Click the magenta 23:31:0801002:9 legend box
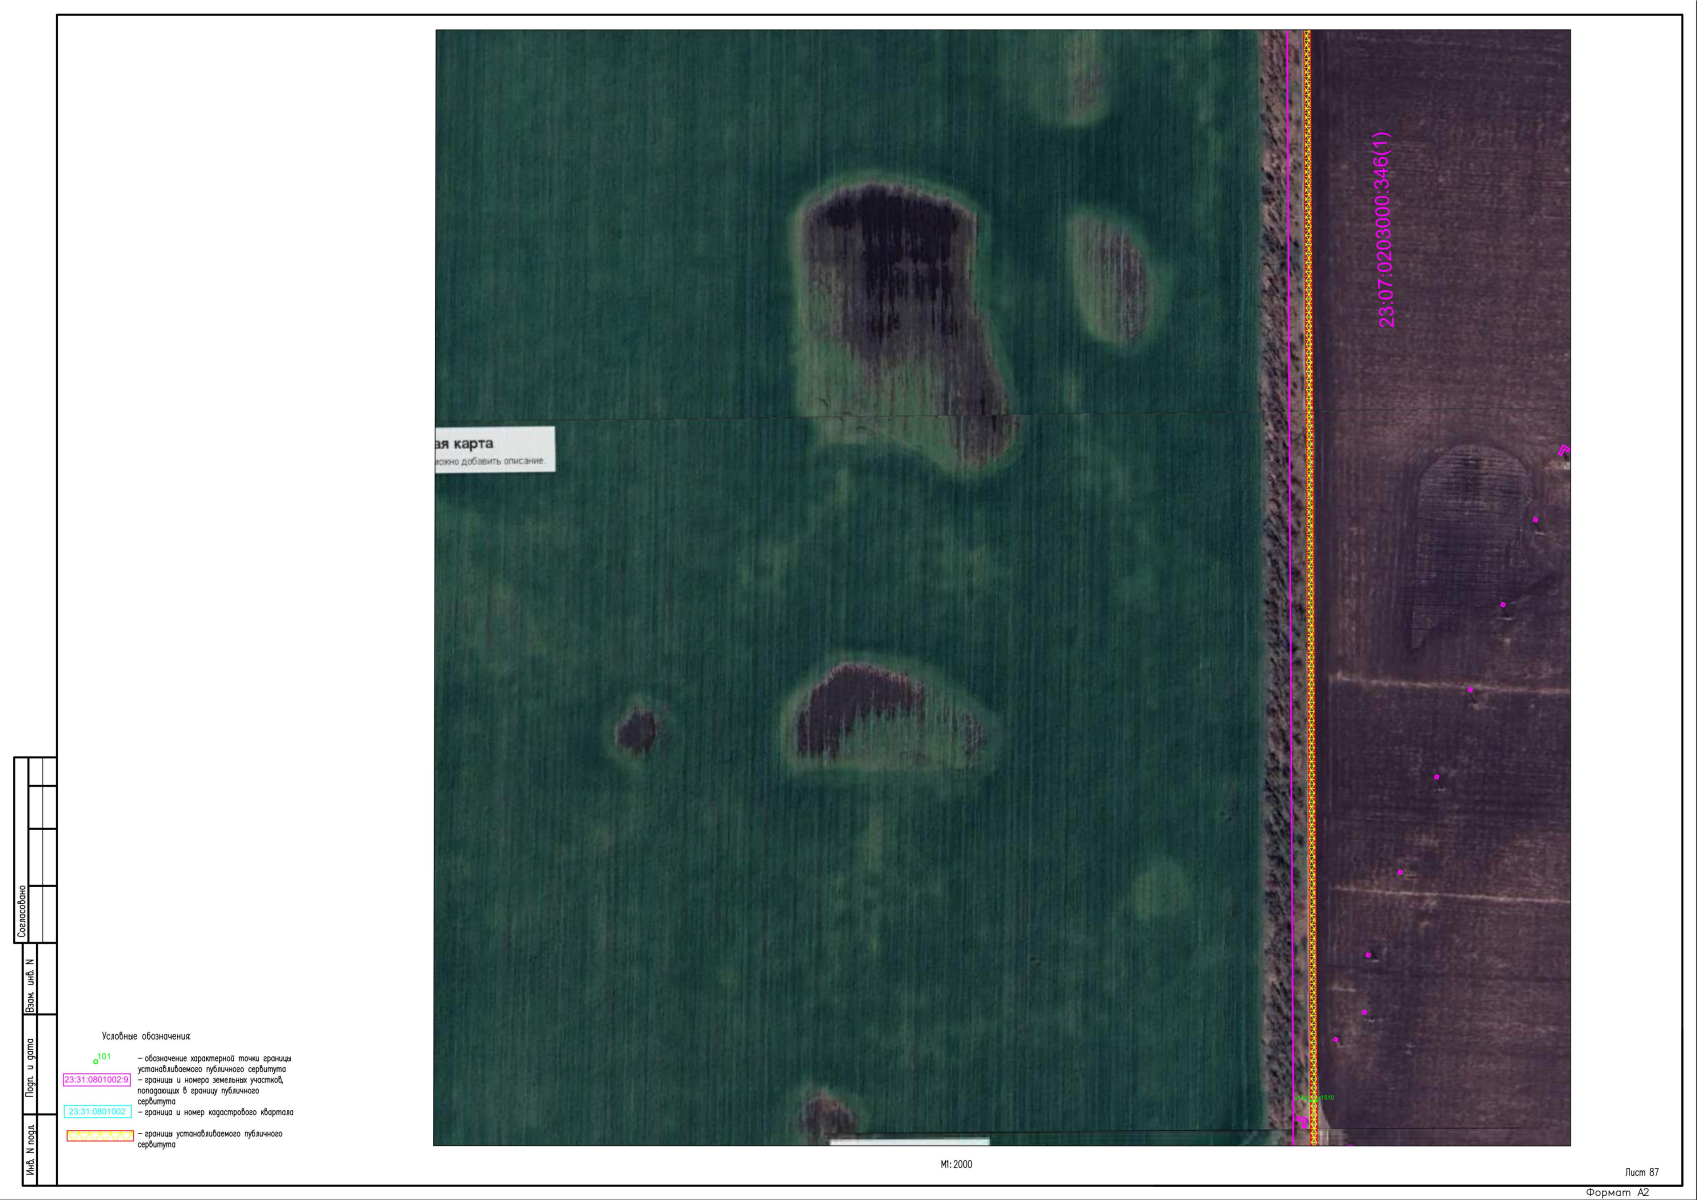This screenshot has width=1697, height=1200. (97, 1080)
